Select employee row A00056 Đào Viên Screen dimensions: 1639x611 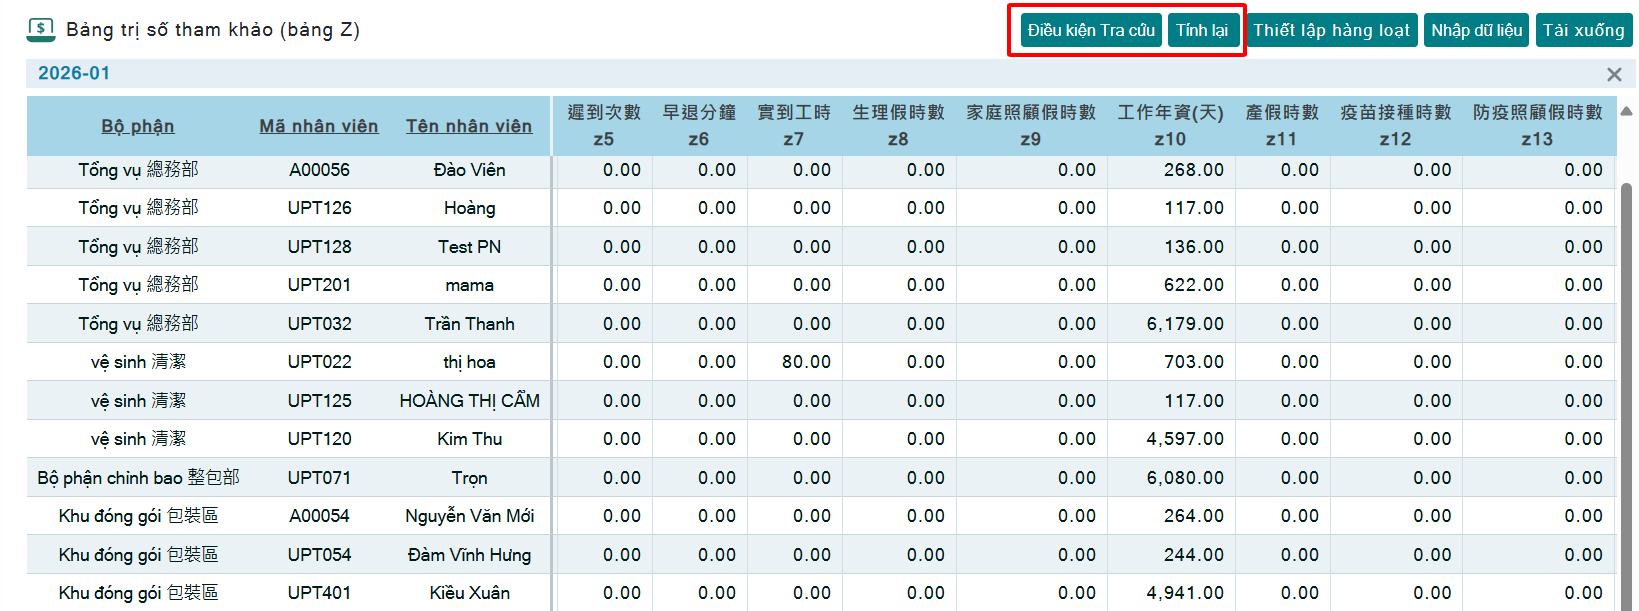click(x=319, y=170)
